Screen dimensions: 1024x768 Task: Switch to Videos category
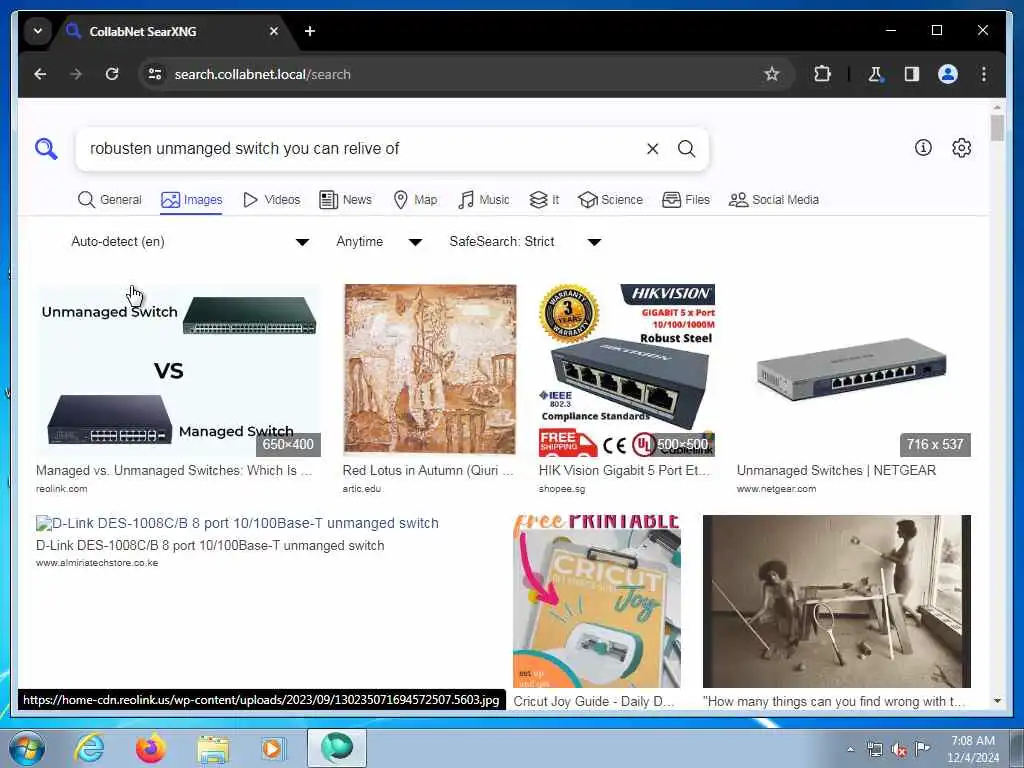[271, 200]
